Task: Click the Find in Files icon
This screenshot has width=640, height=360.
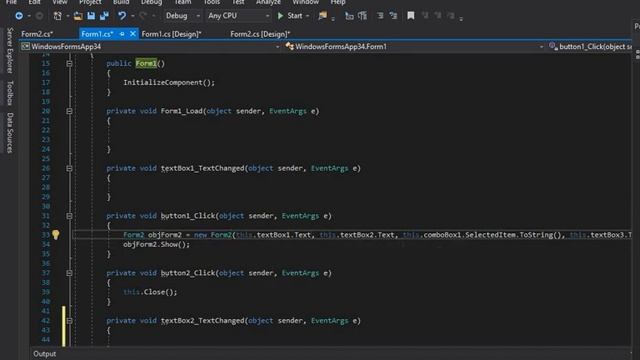Action: point(322,16)
